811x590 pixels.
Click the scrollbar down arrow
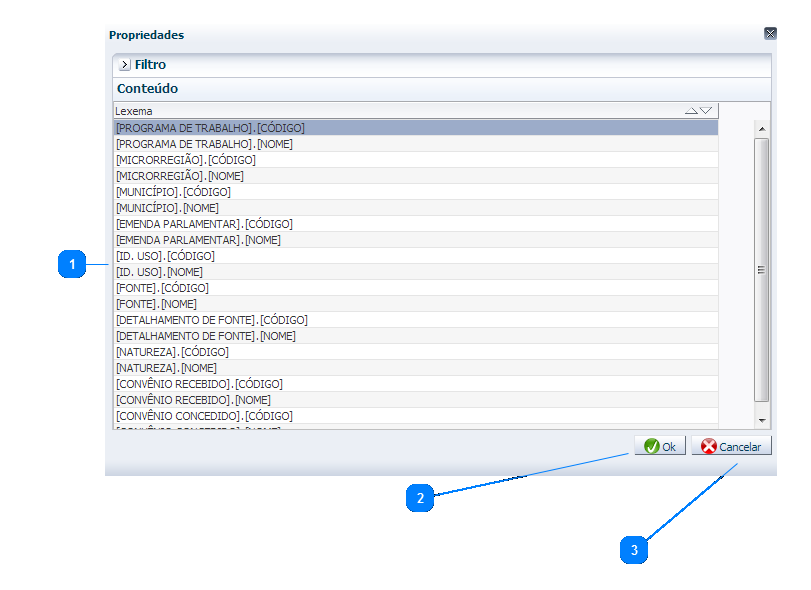[761, 420]
